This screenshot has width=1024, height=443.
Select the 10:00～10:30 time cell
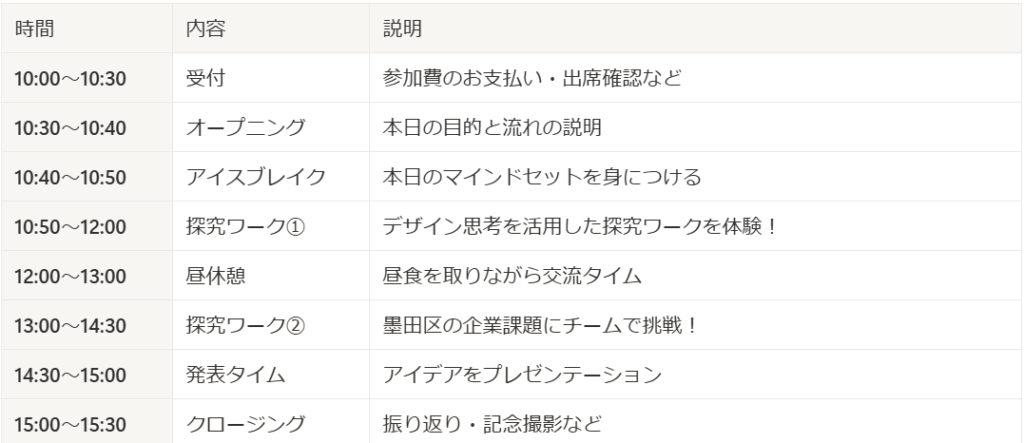pos(87,78)
